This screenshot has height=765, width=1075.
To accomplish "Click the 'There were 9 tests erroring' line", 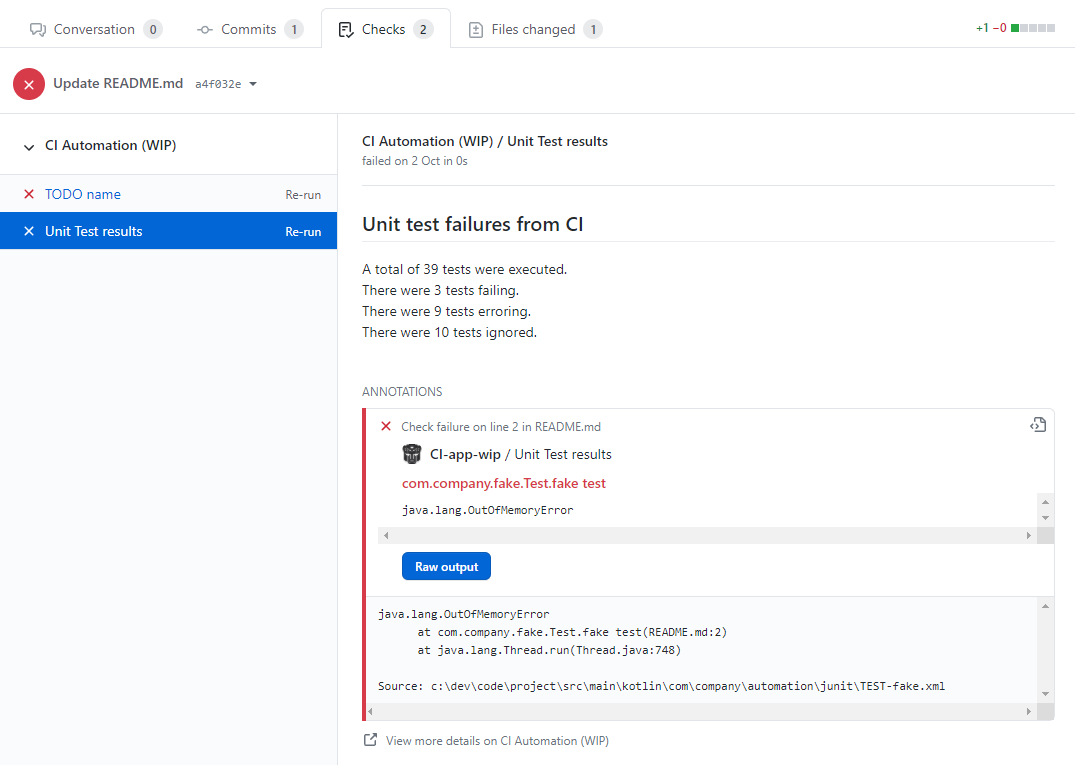I will 446,312.
